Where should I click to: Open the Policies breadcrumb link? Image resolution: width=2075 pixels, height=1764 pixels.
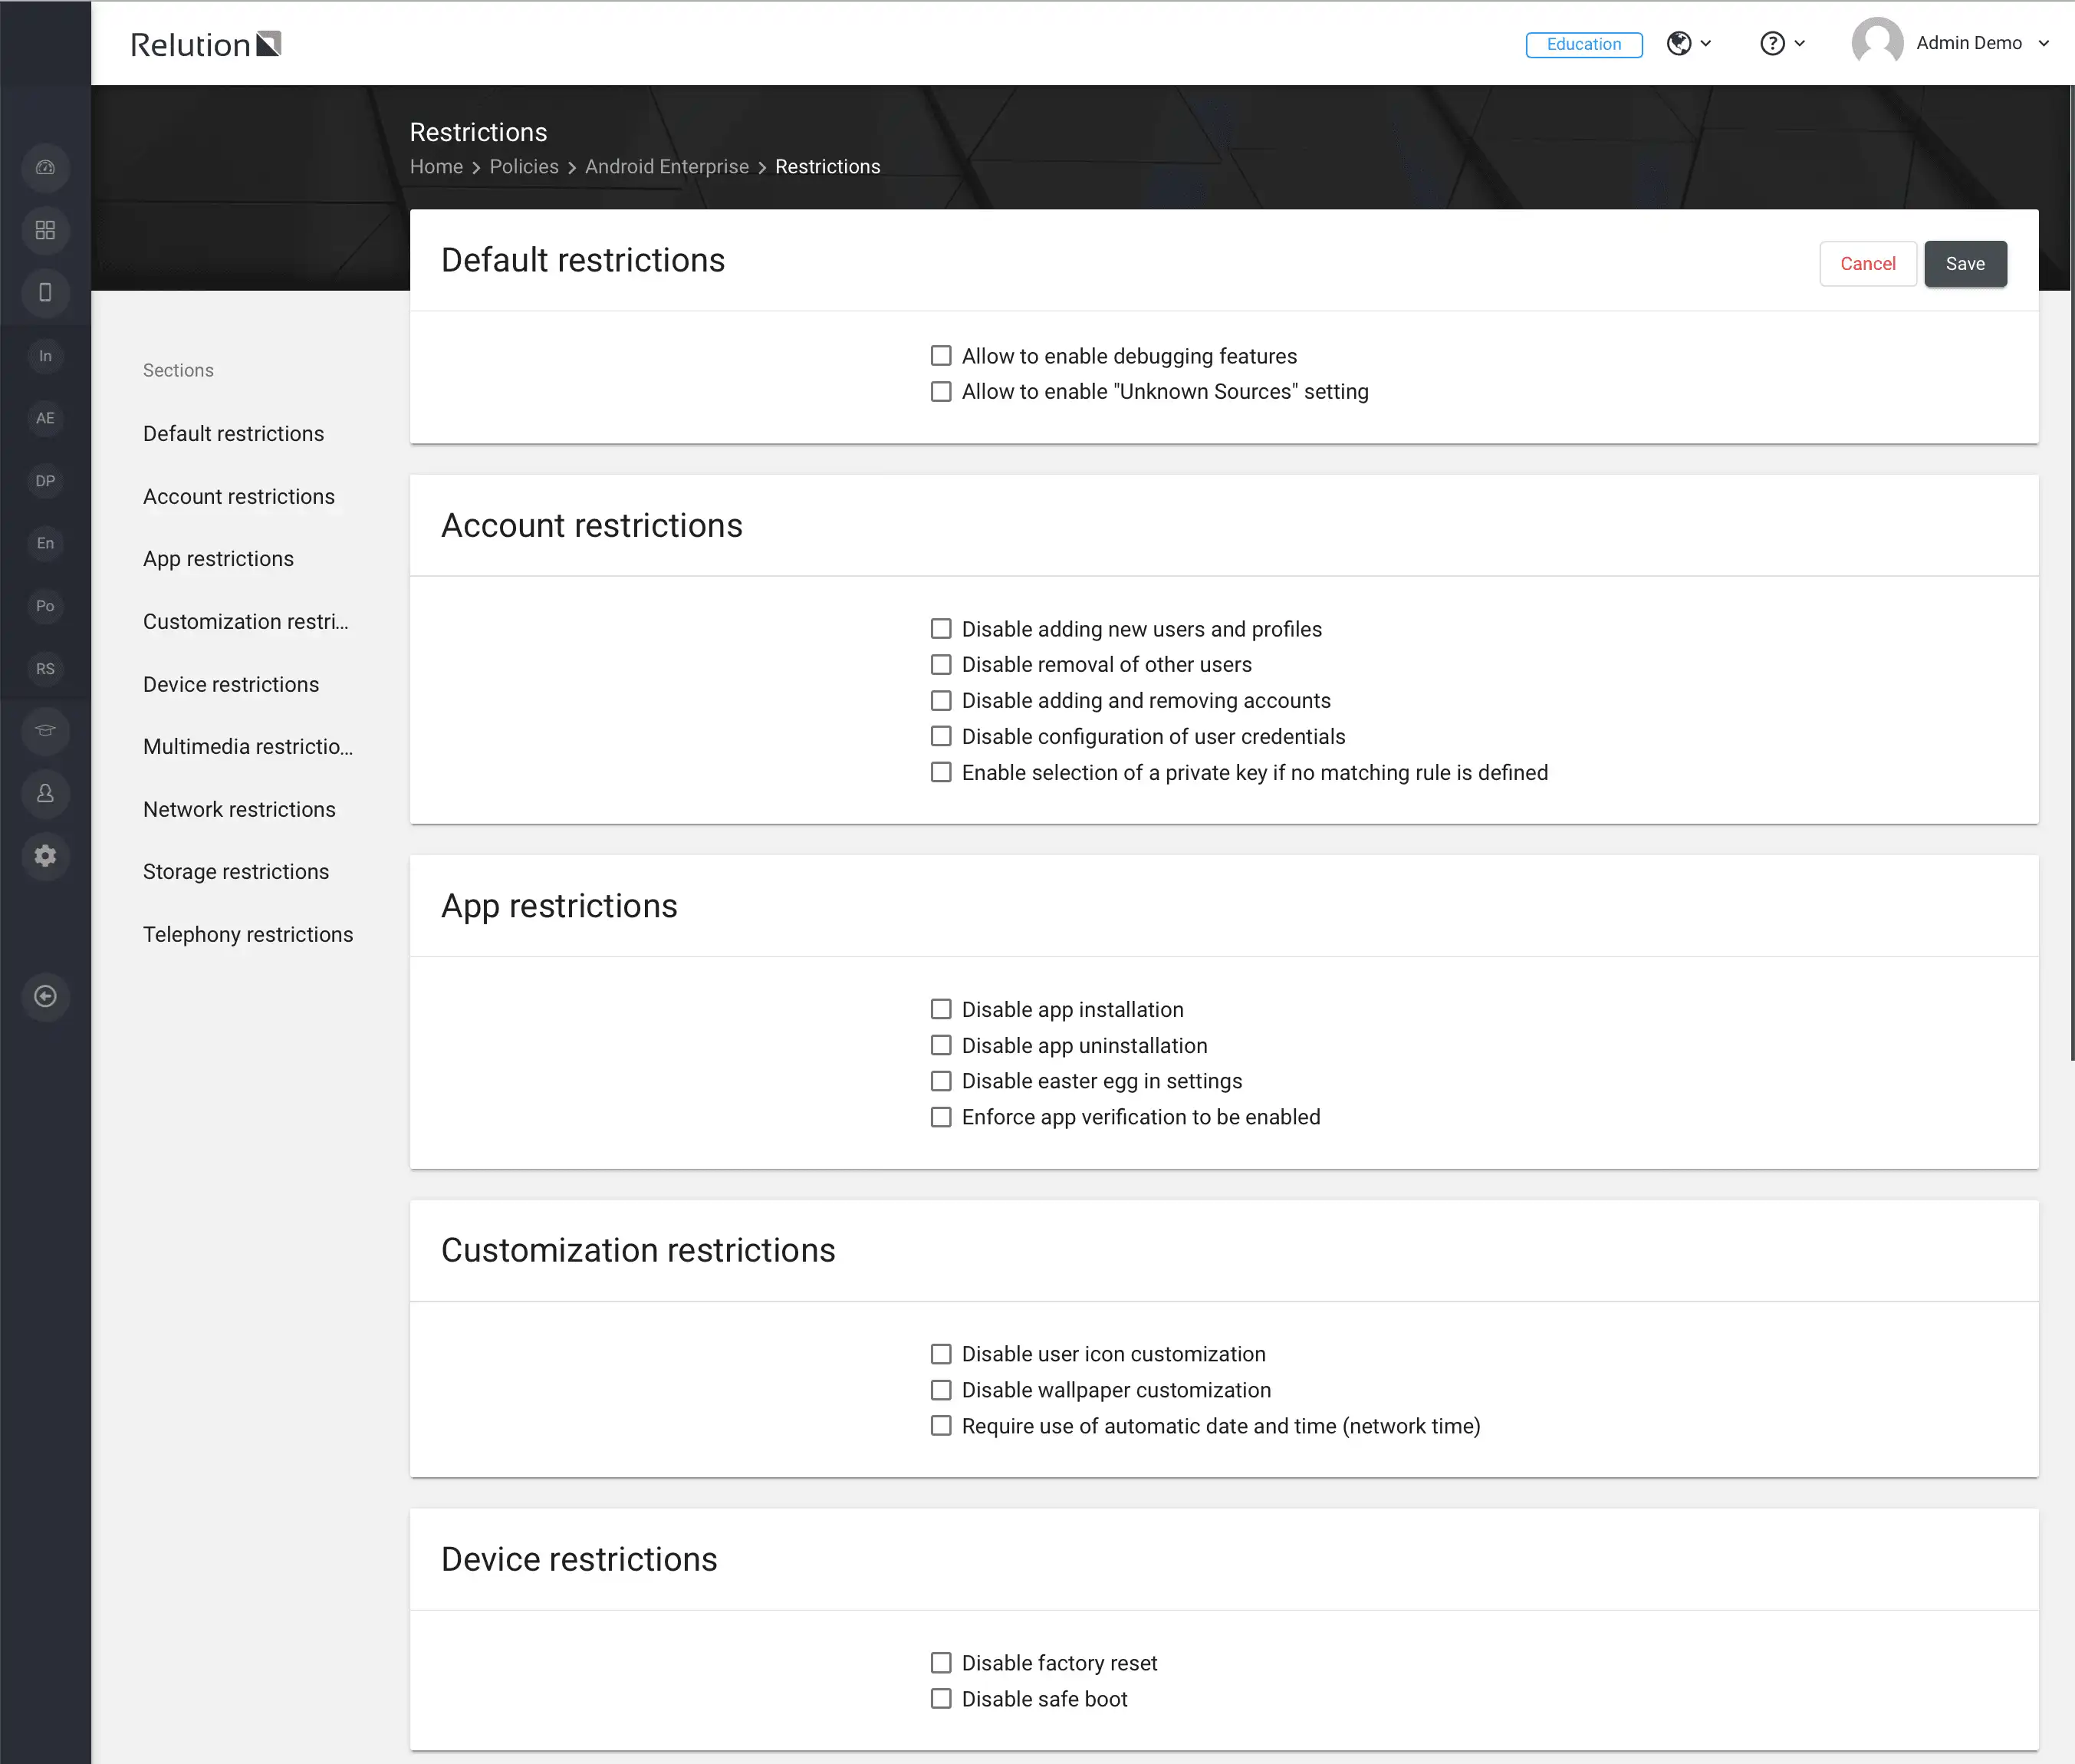524,167
